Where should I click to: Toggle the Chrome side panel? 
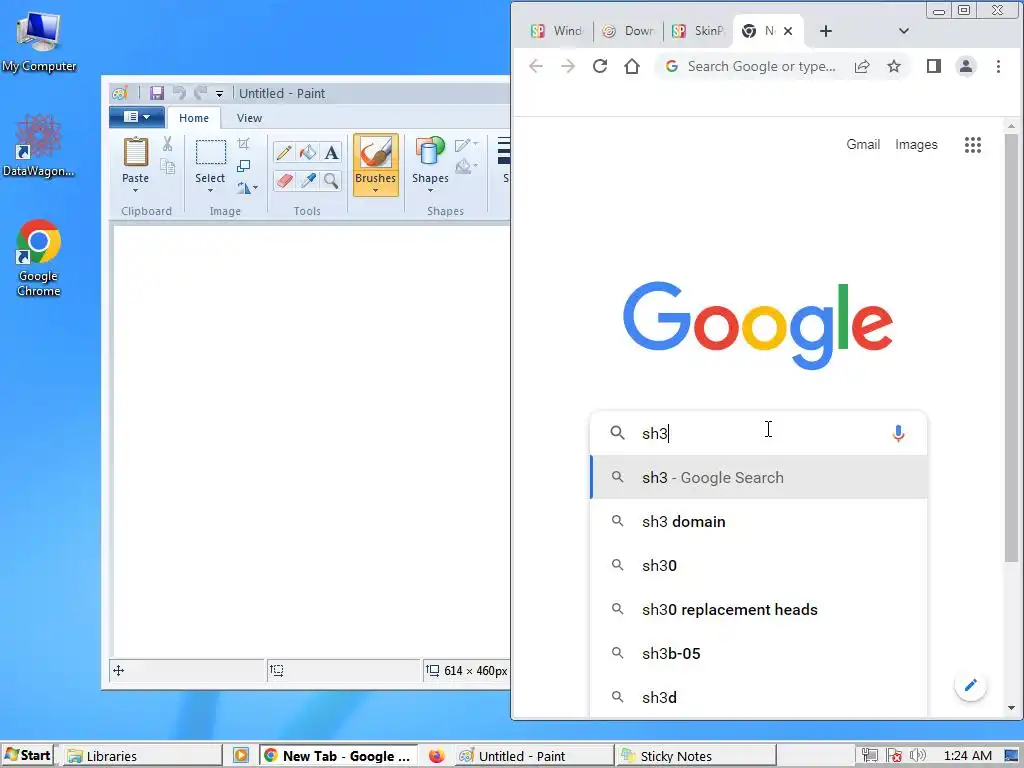click(x=934, y=66)
